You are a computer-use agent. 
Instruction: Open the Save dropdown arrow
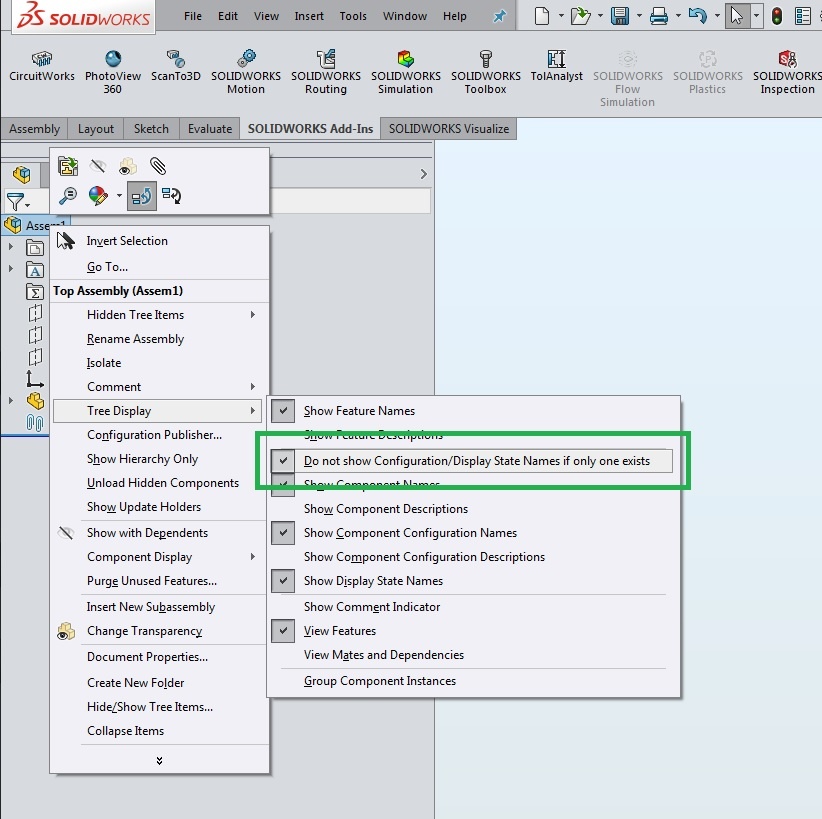tap(639, 16)
